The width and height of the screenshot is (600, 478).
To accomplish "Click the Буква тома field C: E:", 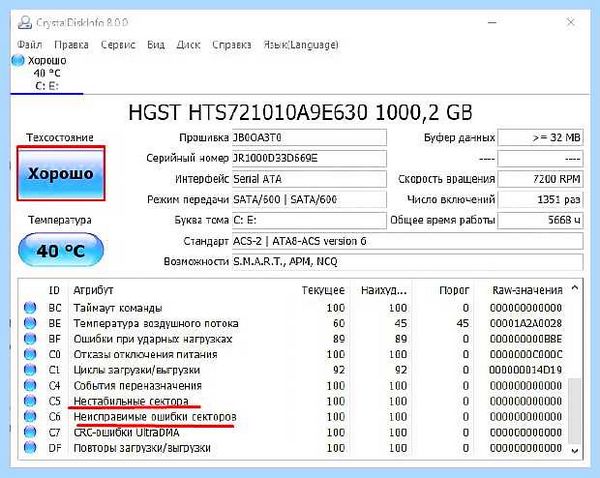I will [309, 220].
